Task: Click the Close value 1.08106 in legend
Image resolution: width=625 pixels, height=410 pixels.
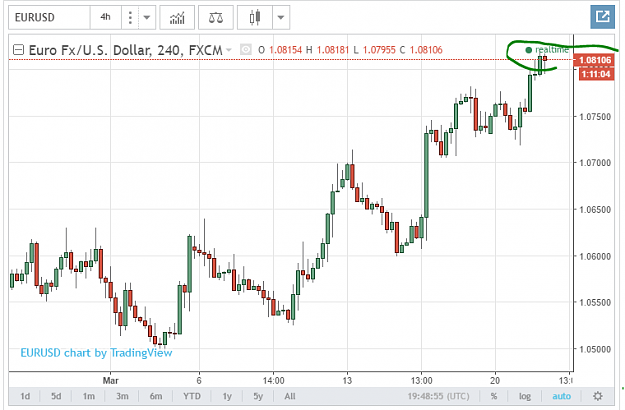Action: click(x=426, y=50)
